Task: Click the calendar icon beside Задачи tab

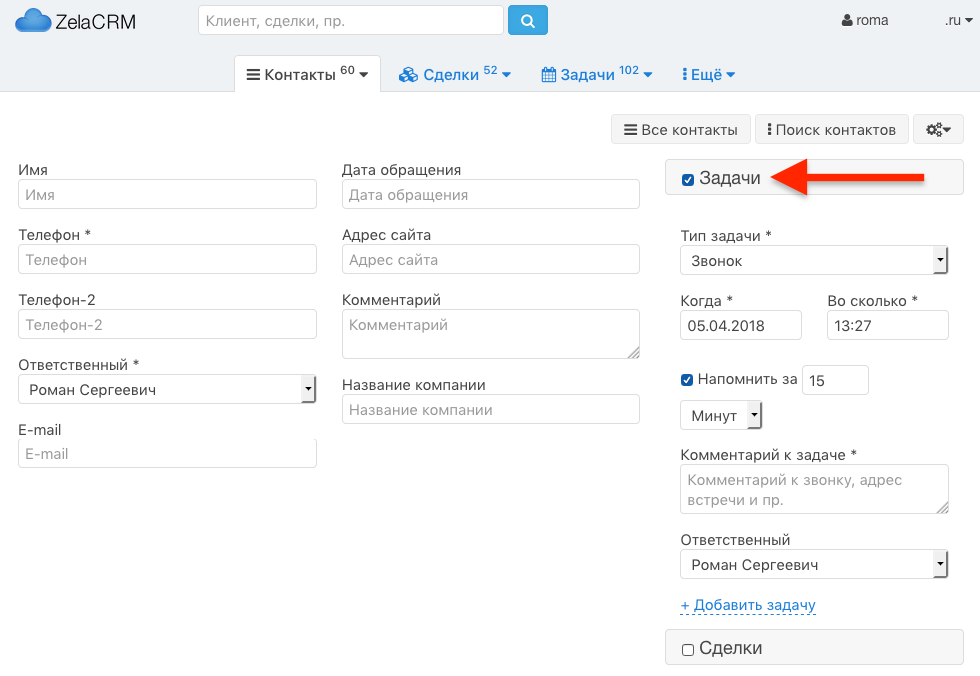Action: (548, 75)
